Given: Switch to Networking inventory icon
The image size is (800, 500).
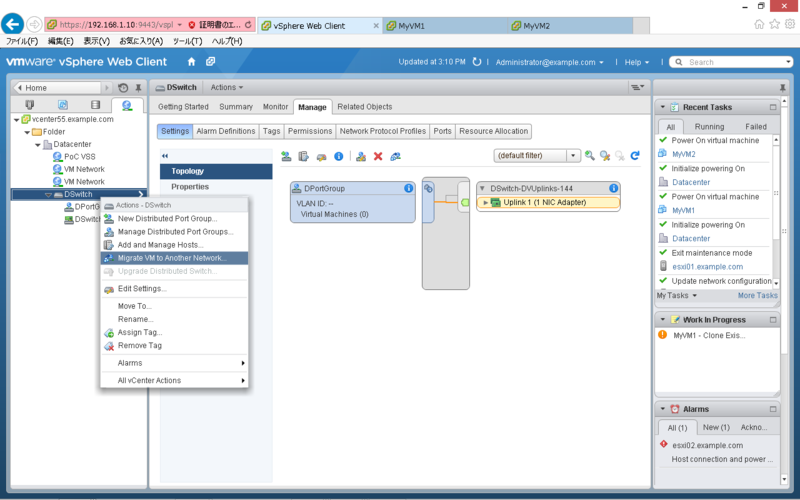Looking at the screenshot, I should tap(127, 105).
